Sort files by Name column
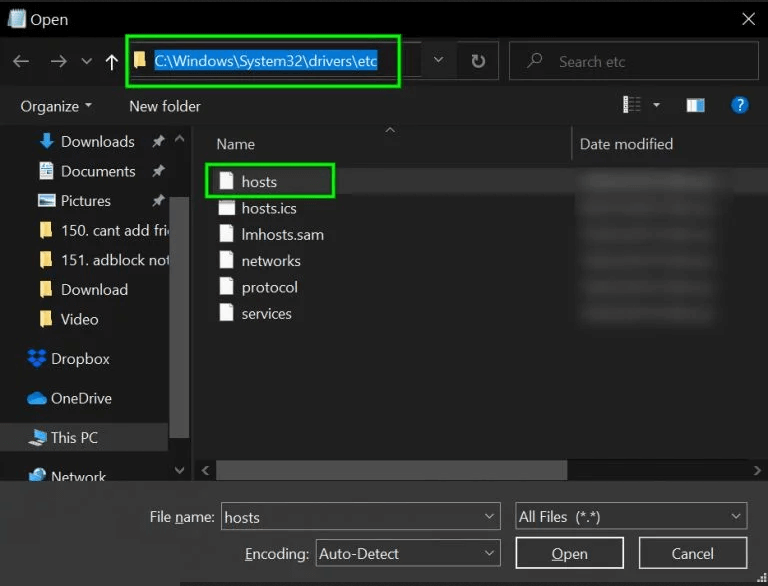The image size is (768, 586). [x=236, y=144]
